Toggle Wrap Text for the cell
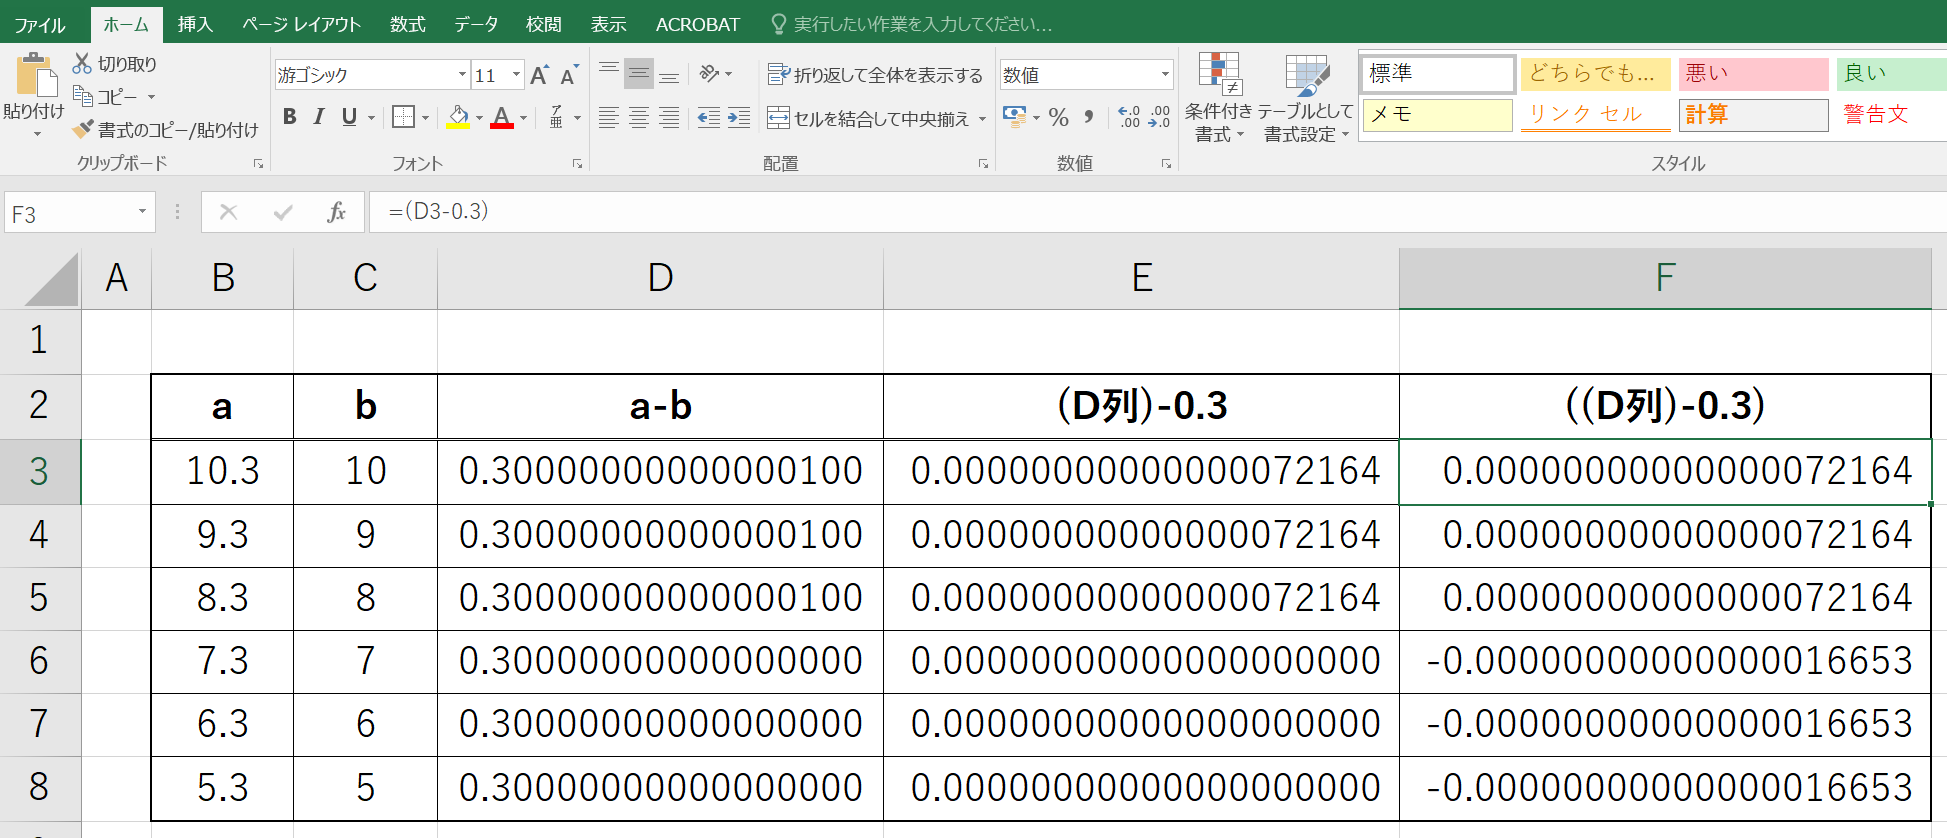This screenshot has width=1947, height=838. [875, 75]
